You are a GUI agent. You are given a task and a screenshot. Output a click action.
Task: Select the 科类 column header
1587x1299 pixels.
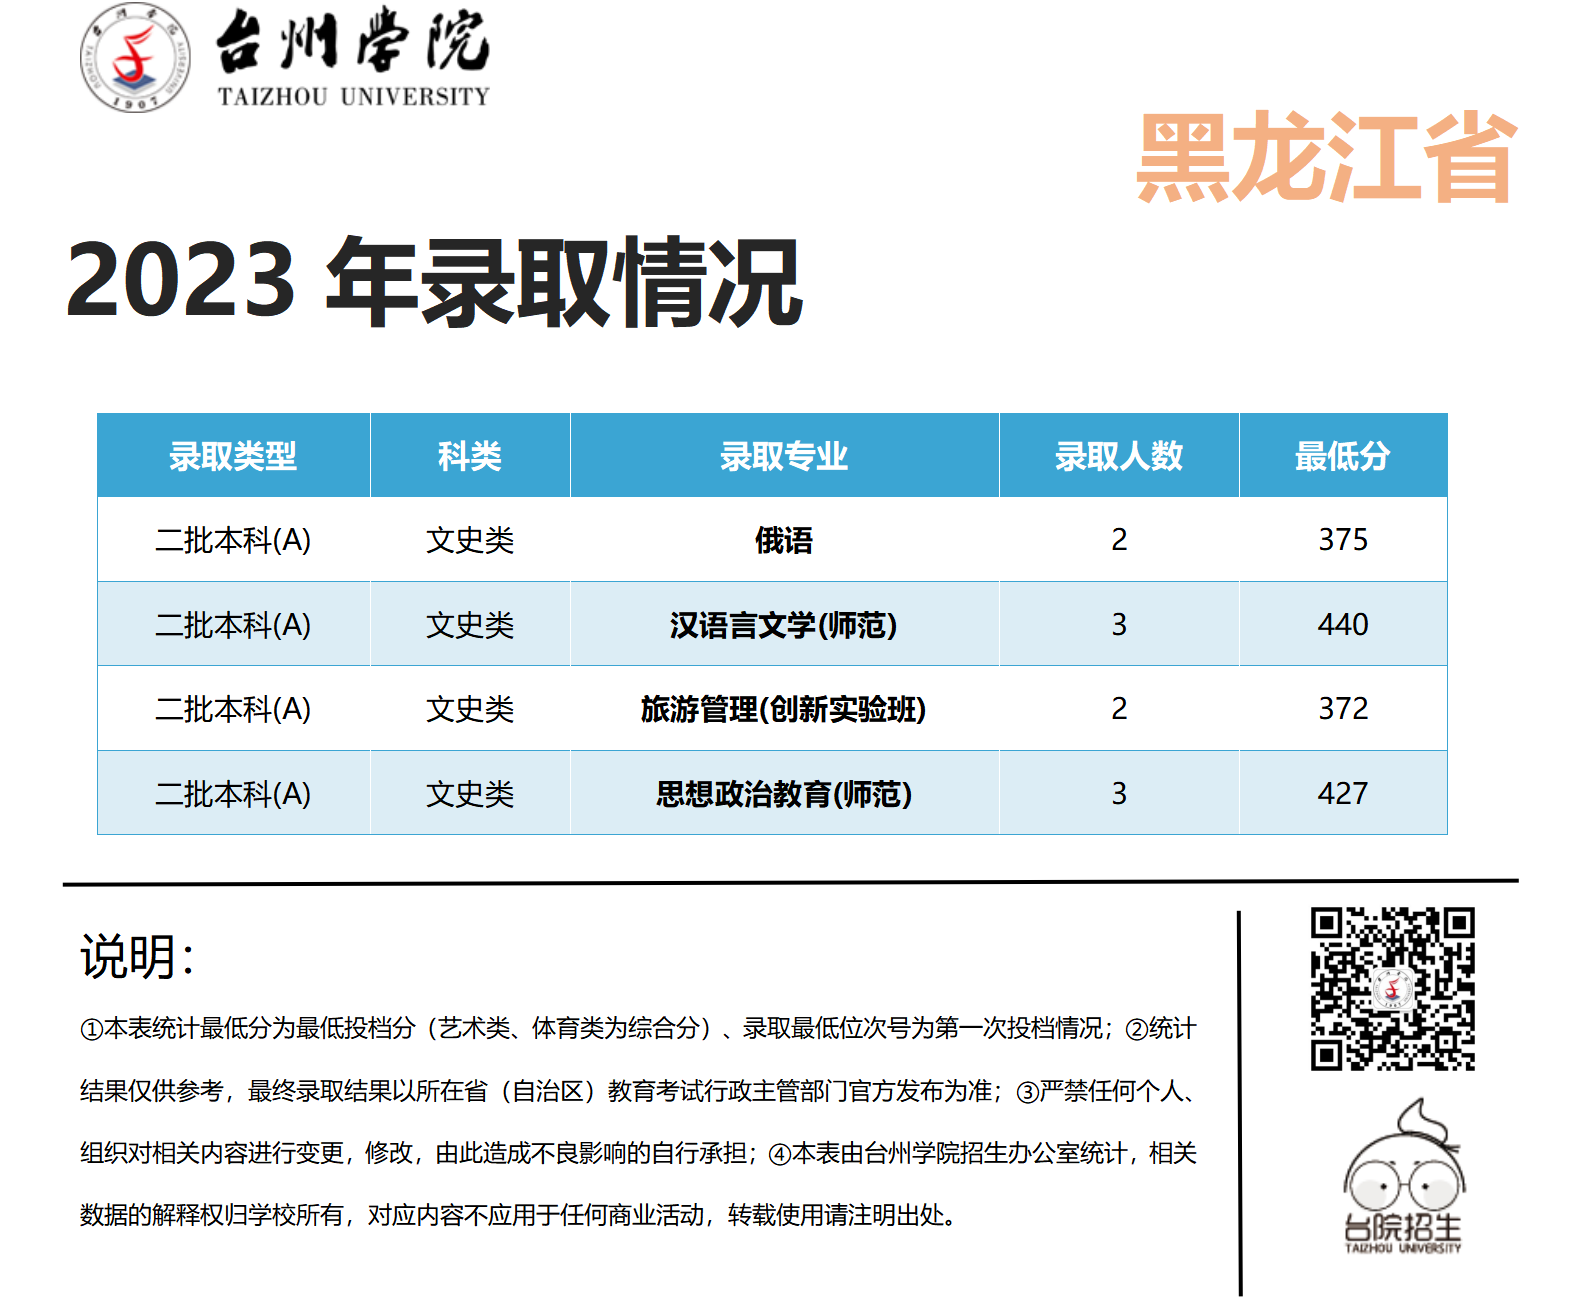click(x=469, y=456)
